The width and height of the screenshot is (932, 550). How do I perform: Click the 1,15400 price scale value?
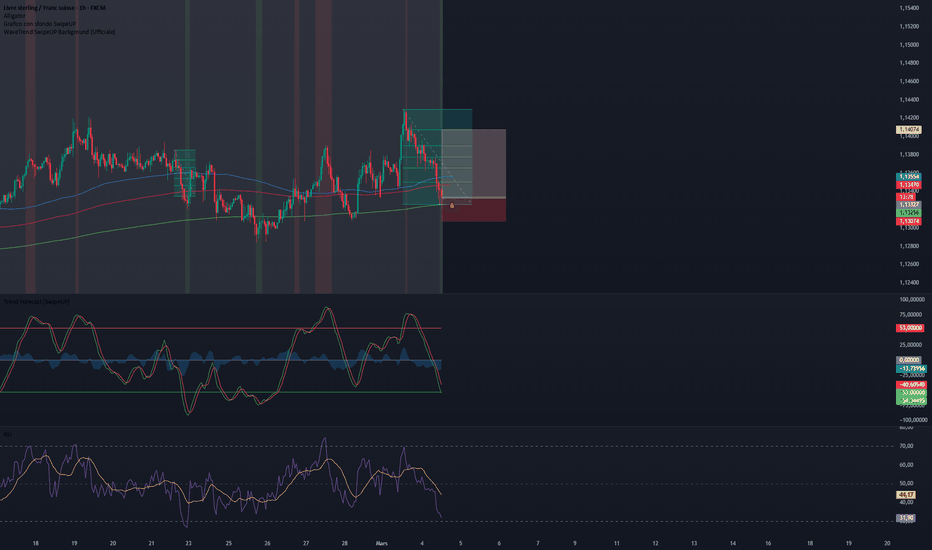909,8
